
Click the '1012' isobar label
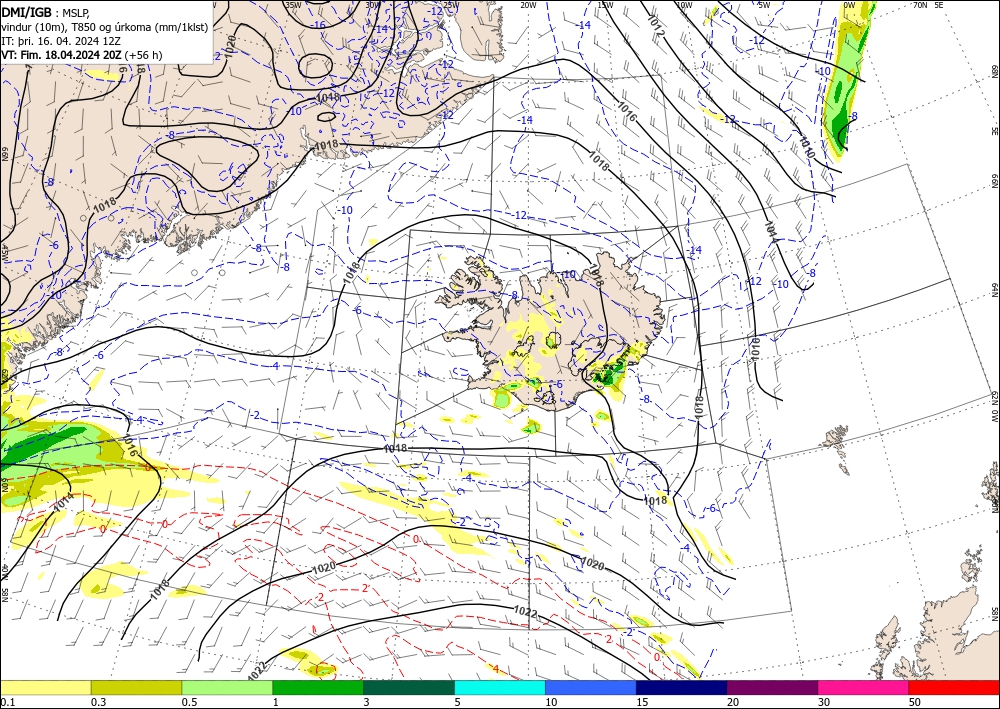pyautogui.click(x=656, y=24)
